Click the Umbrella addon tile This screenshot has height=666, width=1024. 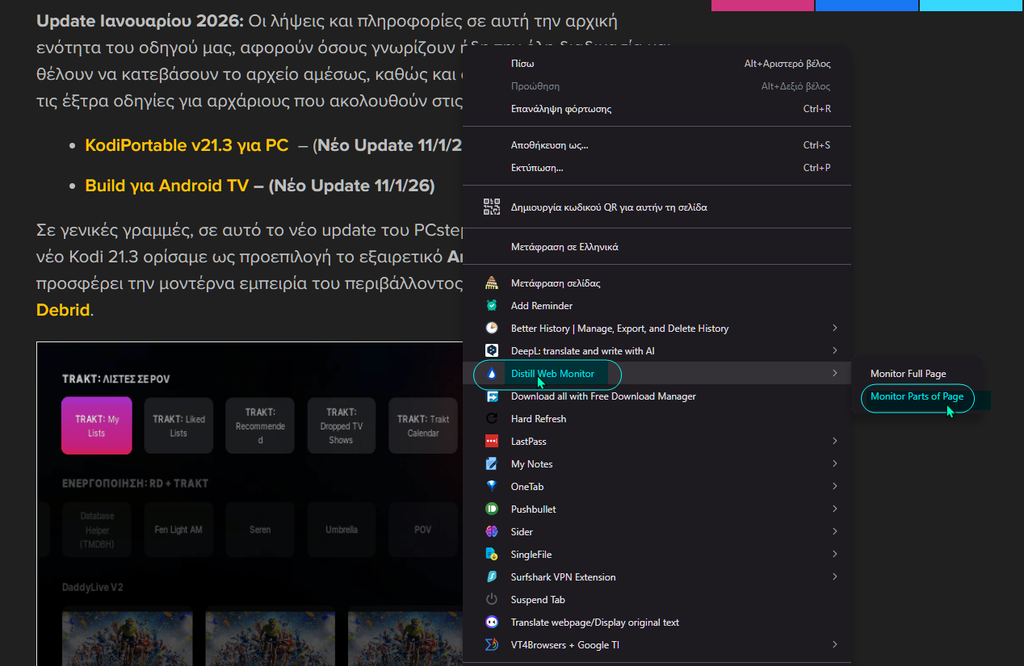(341, 530)
